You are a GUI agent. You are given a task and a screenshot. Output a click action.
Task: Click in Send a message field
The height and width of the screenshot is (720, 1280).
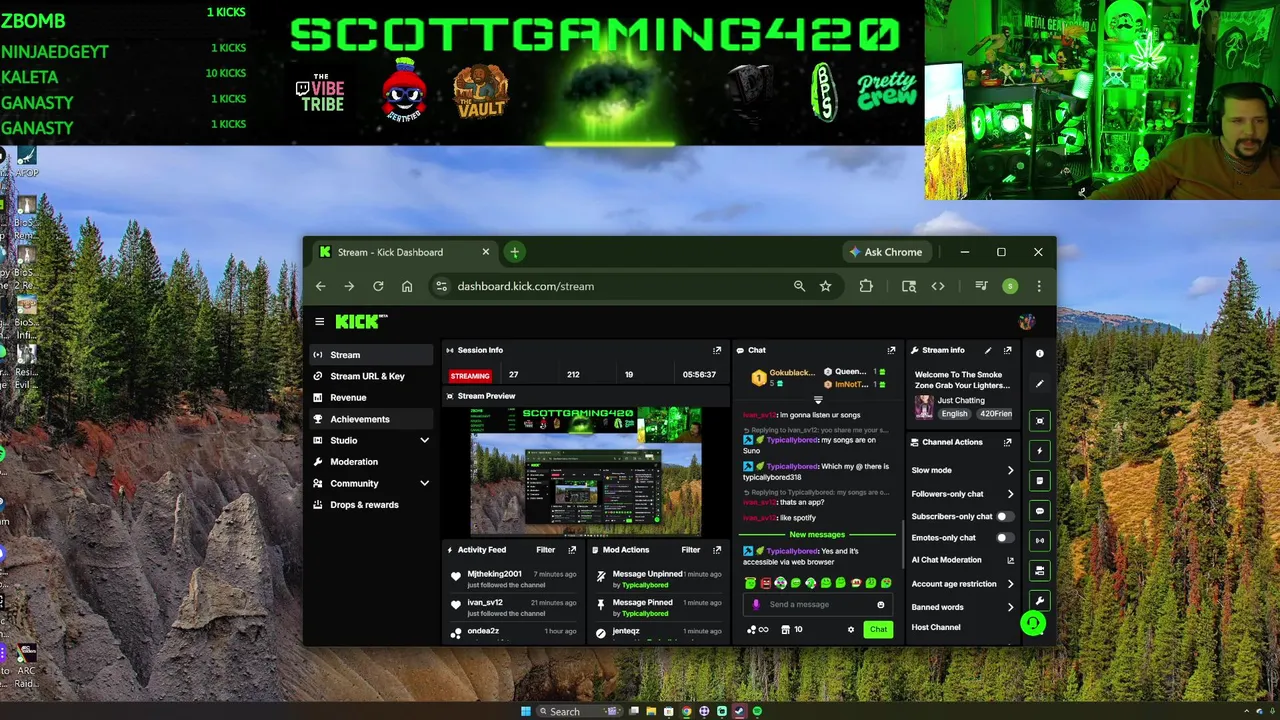click(818, 604)
